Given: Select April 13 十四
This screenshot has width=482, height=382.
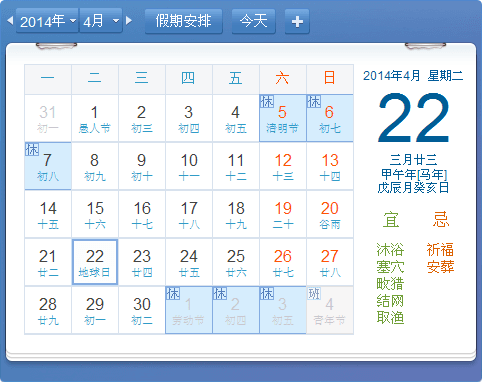Looking at the screenshot, I should click(330, 166).
